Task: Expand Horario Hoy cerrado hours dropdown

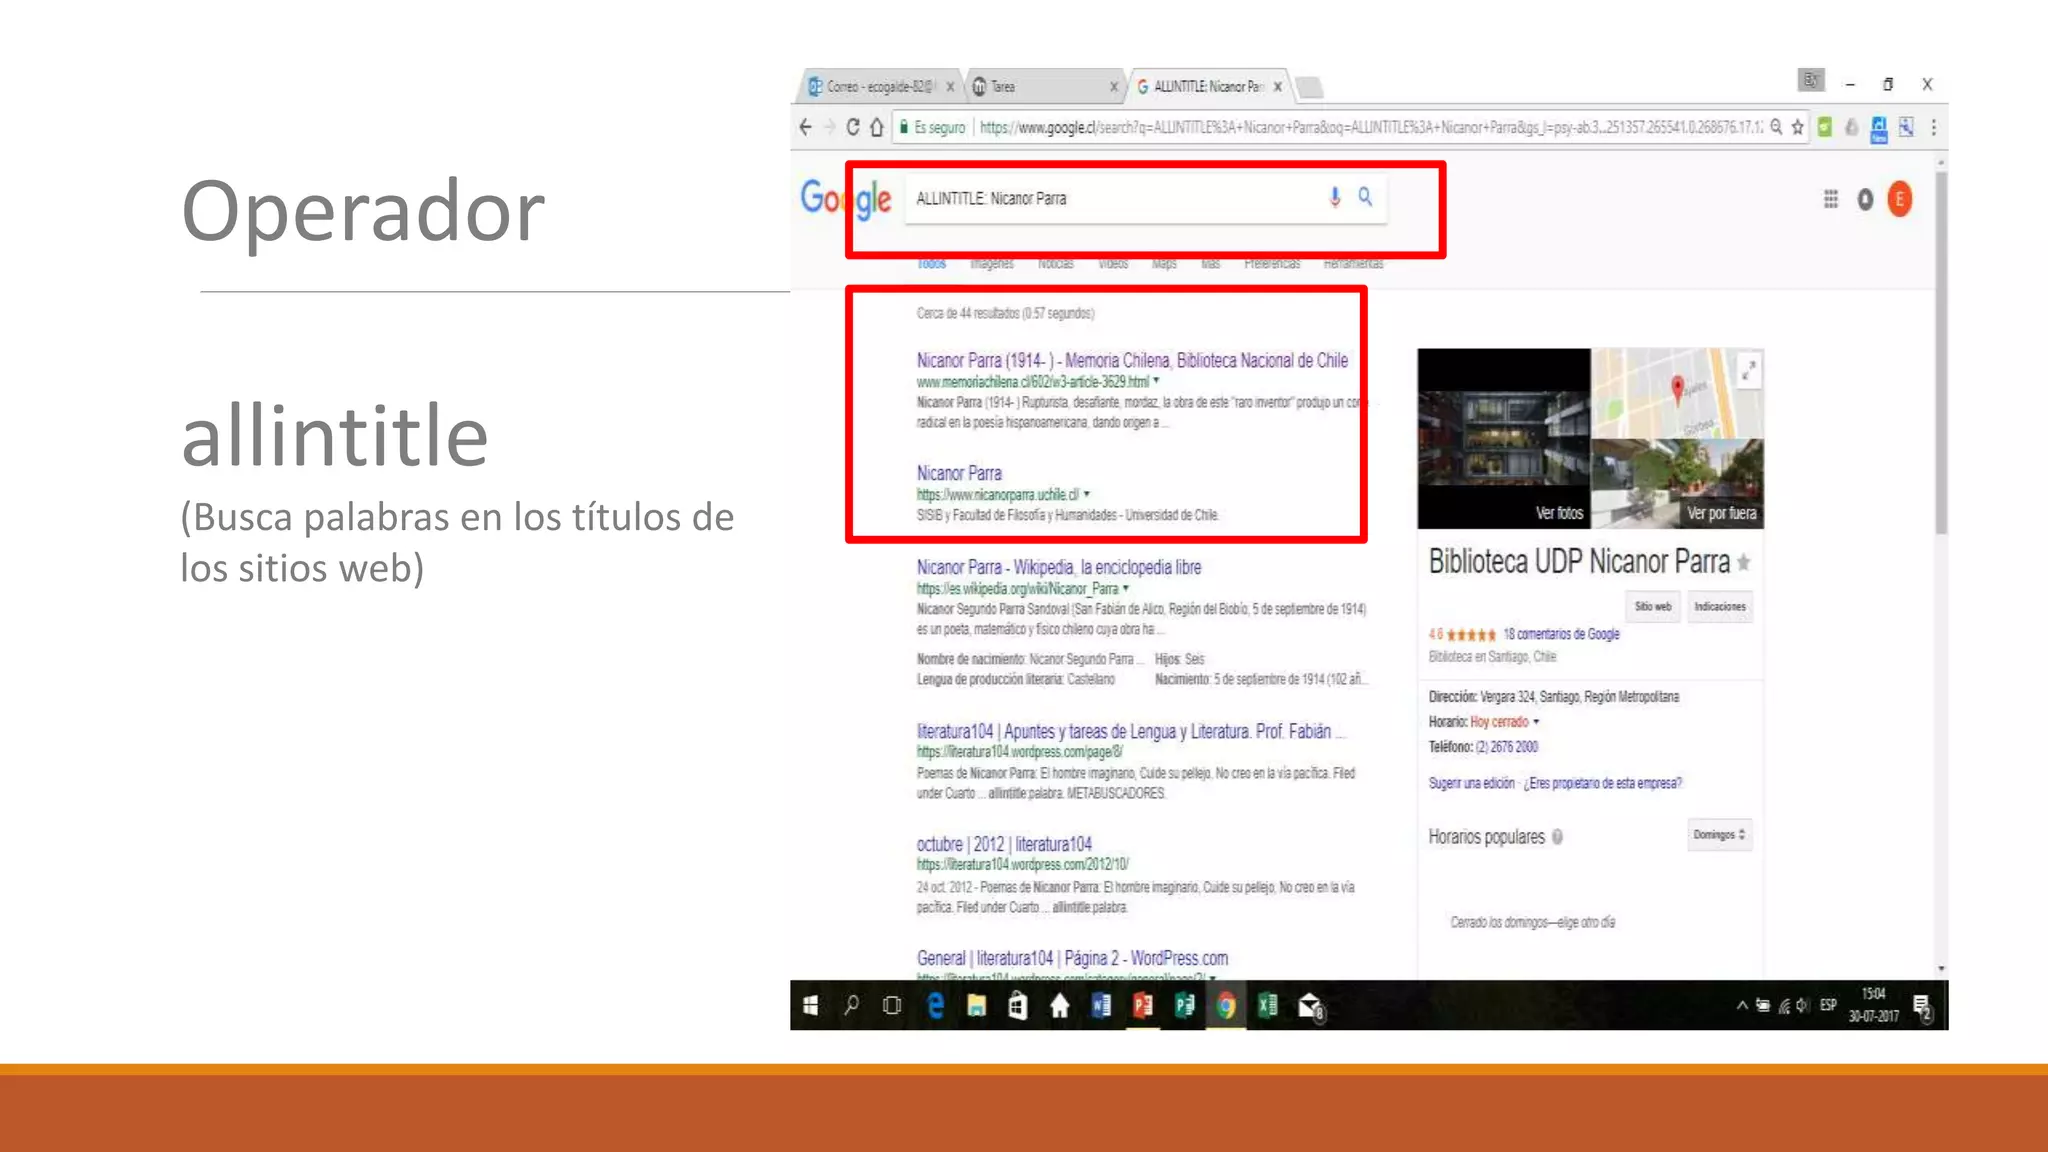Action: click(x=1537, y=722)
